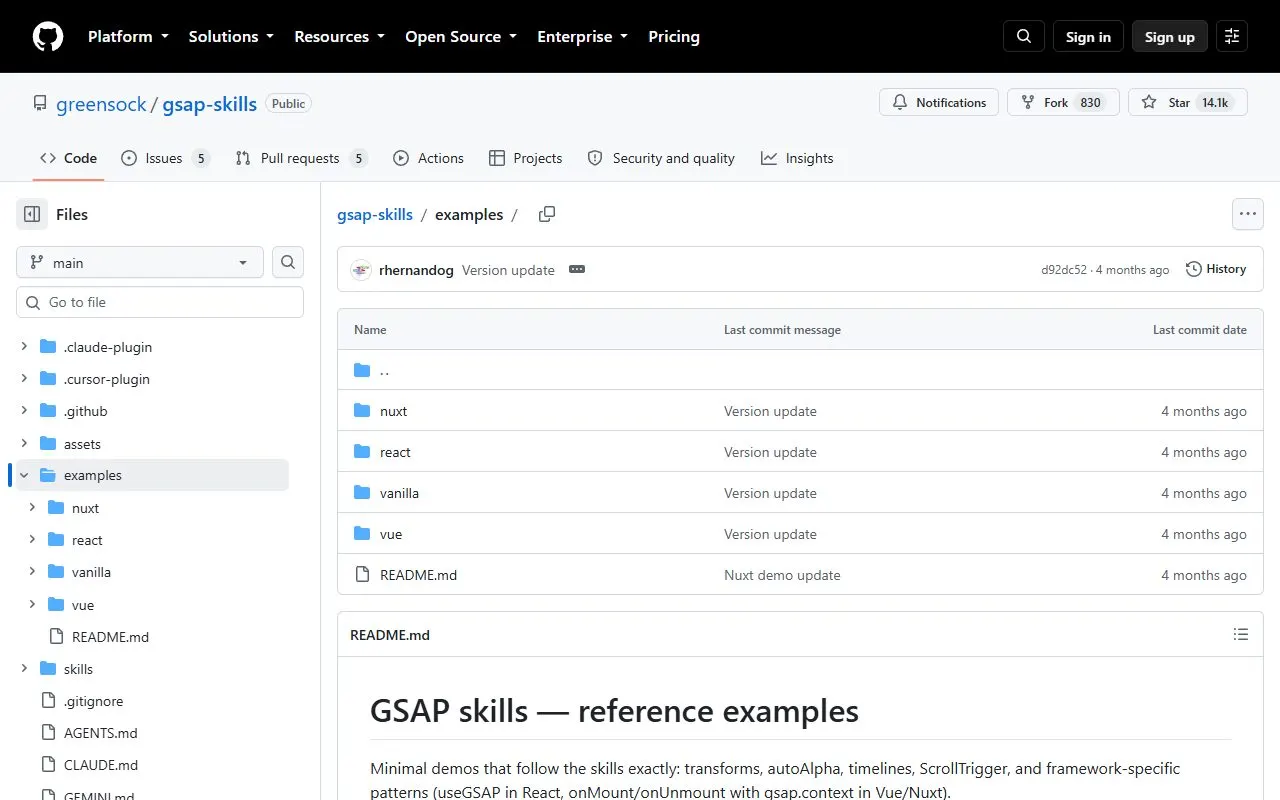Image resolution: width=1280 pixels, height=800 pixels.
Task: Open the README outline icon
Action: [x=1241, y=634]
